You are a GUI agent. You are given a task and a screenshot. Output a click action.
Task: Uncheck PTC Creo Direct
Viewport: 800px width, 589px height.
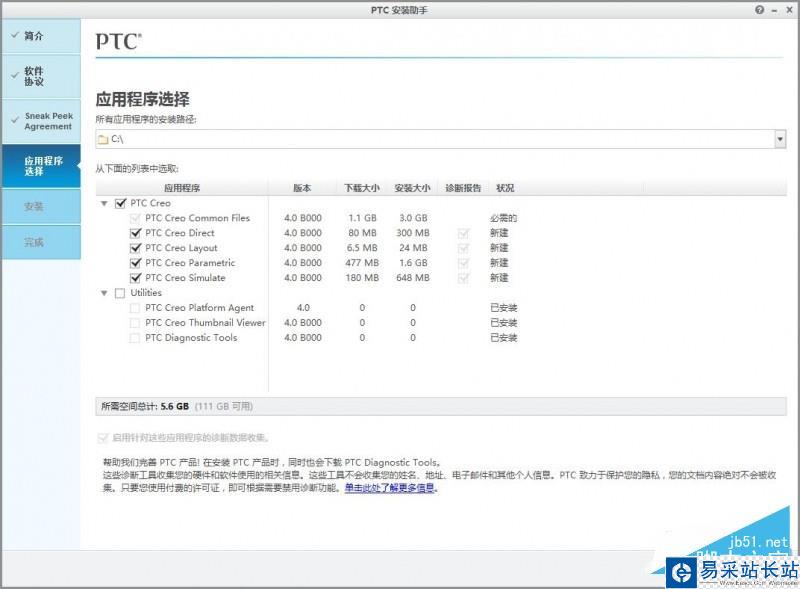coord(135,233)
